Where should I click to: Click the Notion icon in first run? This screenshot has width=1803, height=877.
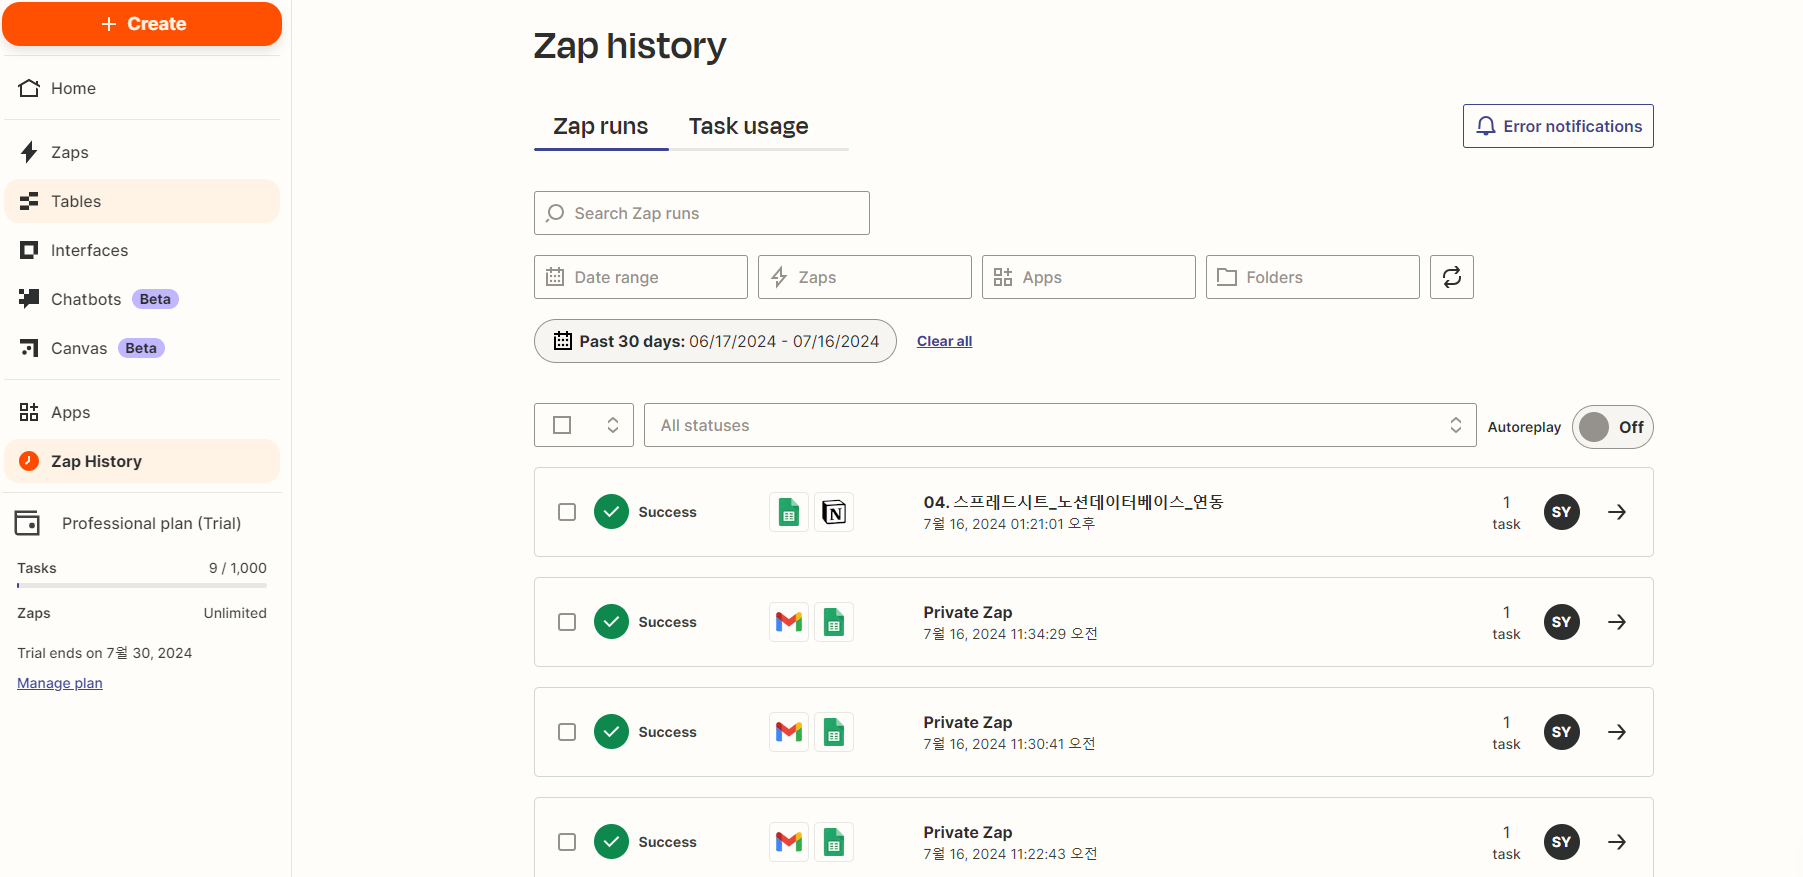point(834,512)
